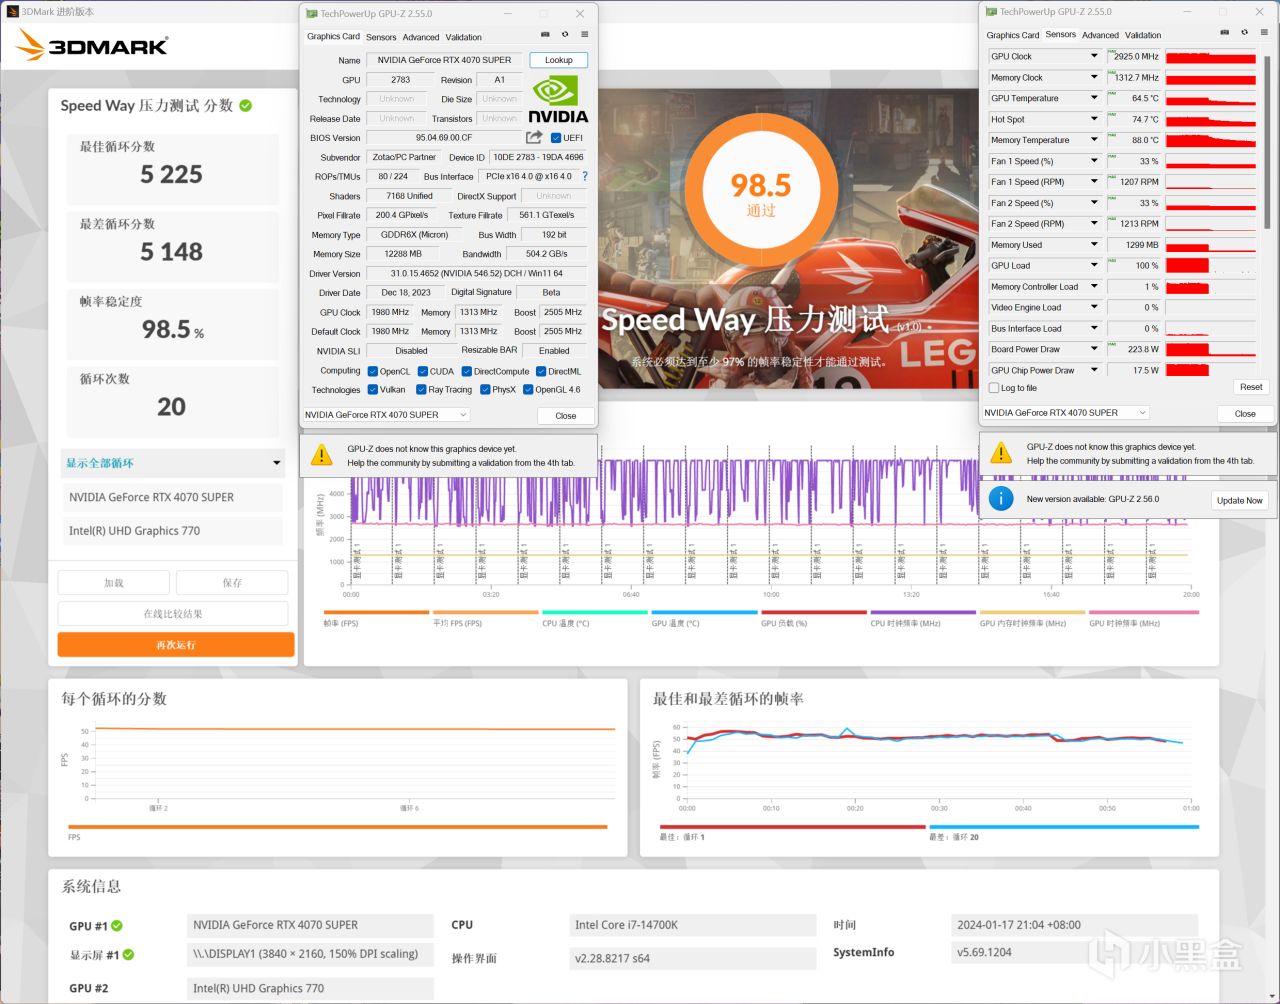The image size is (1280, 1004).
Task: Toggle the DirectCompute checkbox
Action: 466,371
